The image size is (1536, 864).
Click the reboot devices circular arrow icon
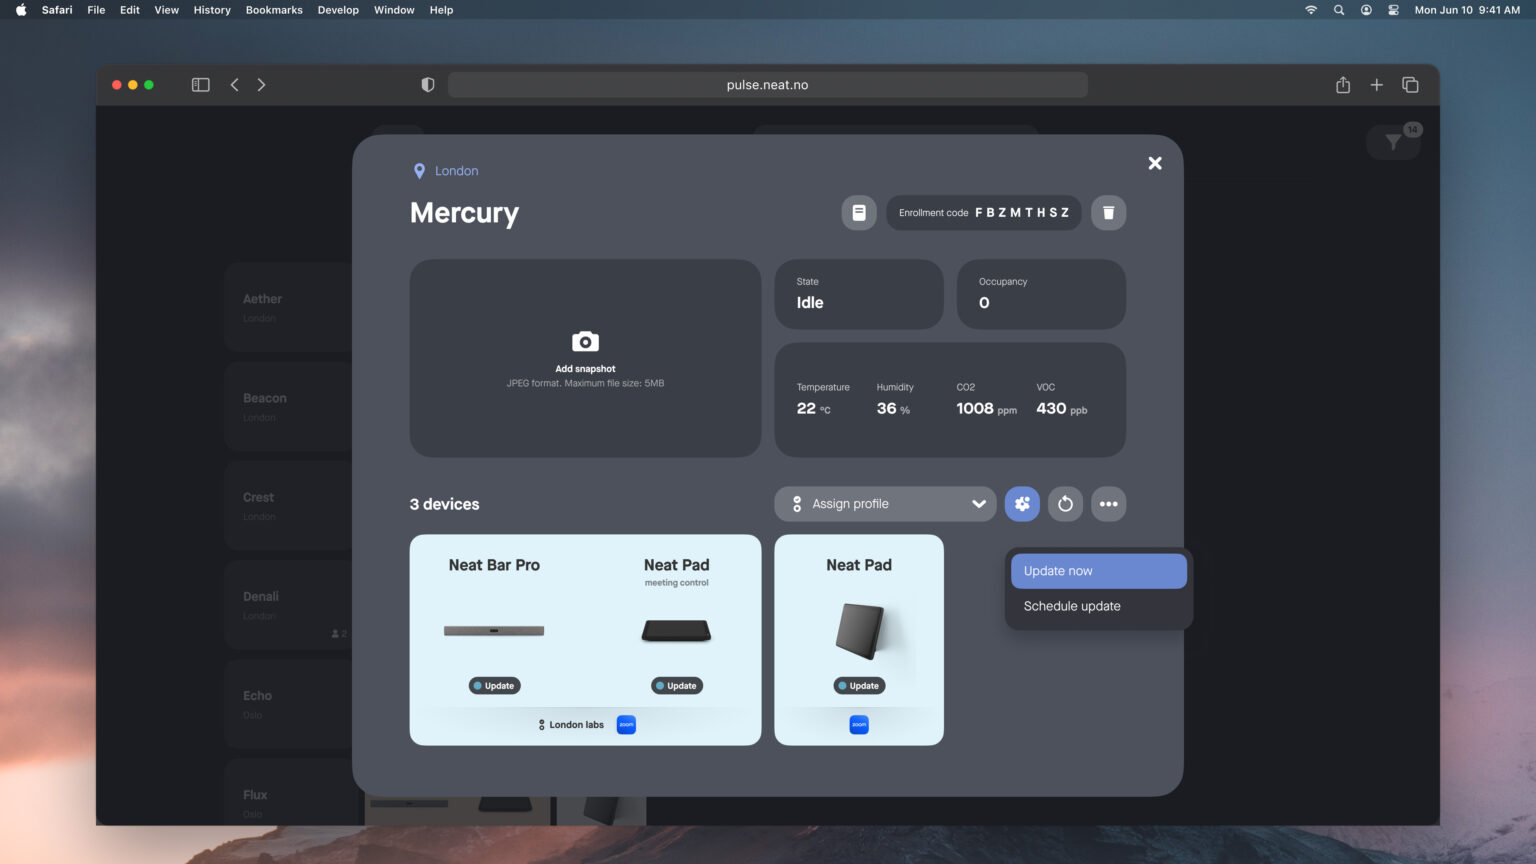pos(1065,504)
